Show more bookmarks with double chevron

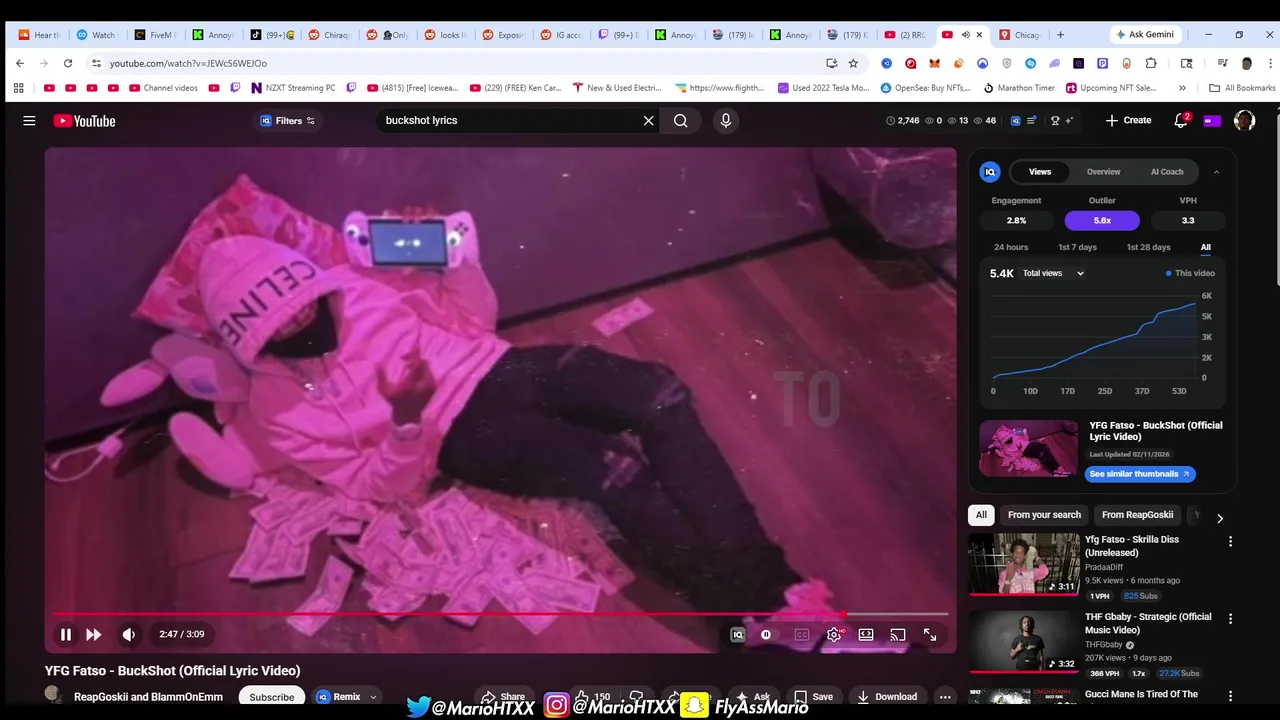click(x=1184, y=88)
